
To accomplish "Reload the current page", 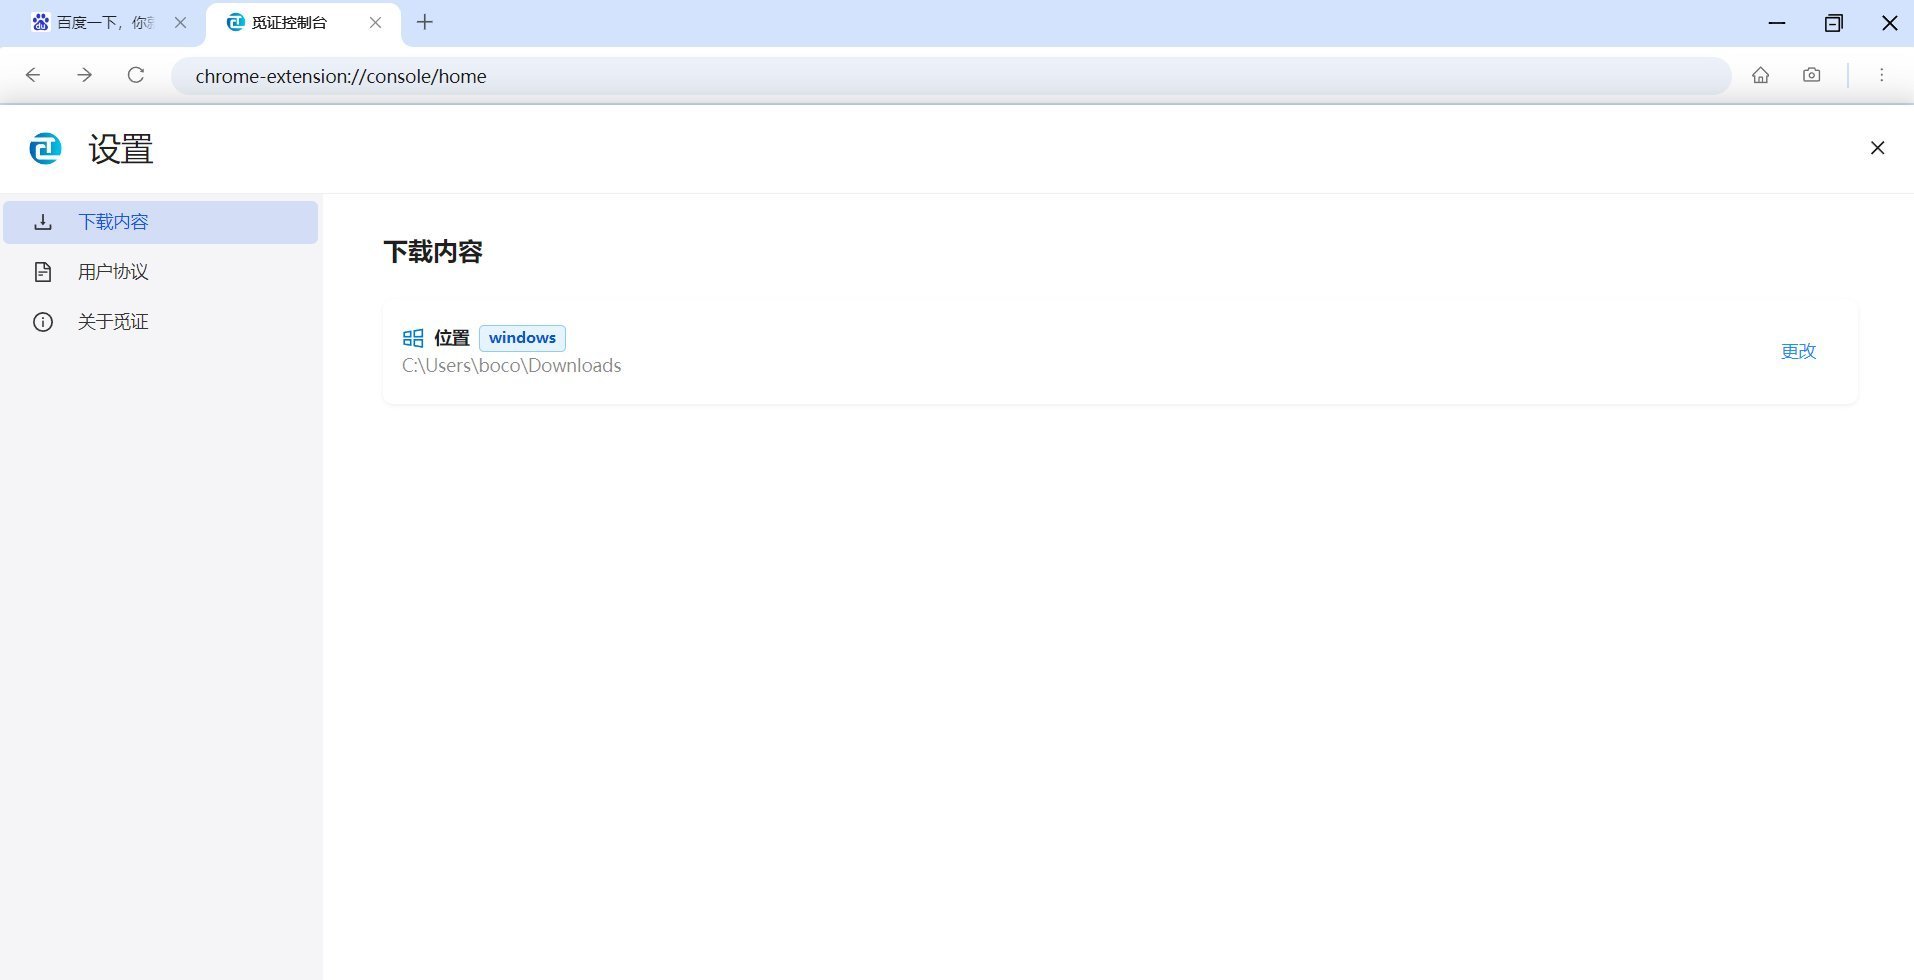I will click(136, 75).
